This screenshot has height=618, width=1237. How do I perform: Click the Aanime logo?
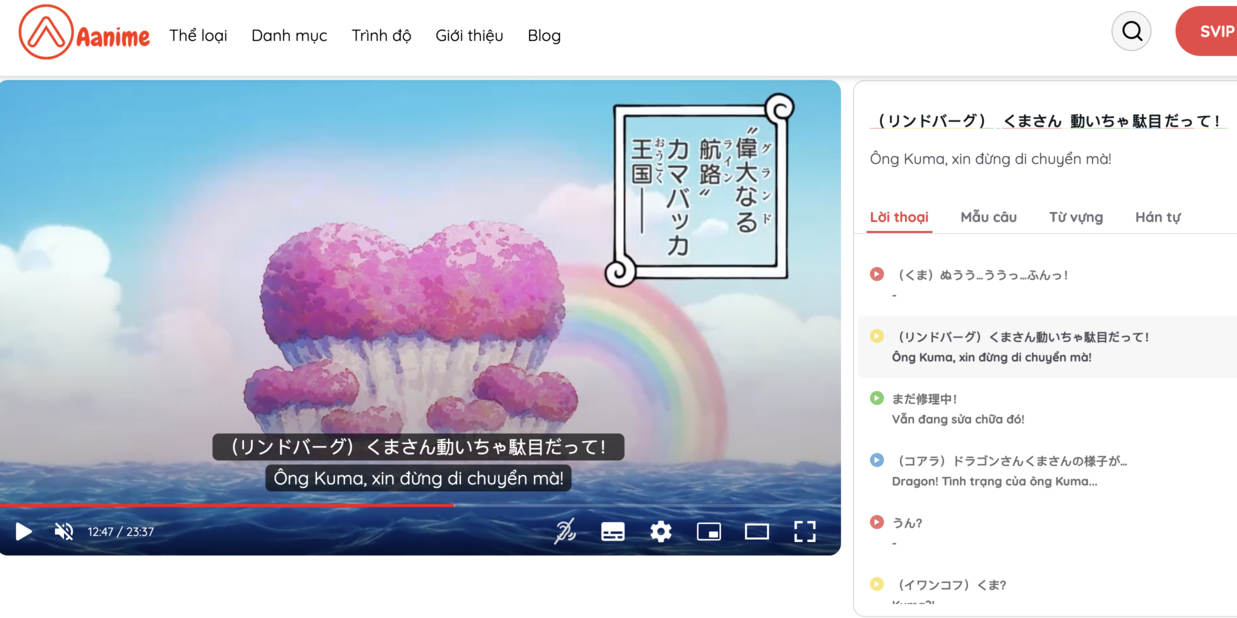coord(84,33)
